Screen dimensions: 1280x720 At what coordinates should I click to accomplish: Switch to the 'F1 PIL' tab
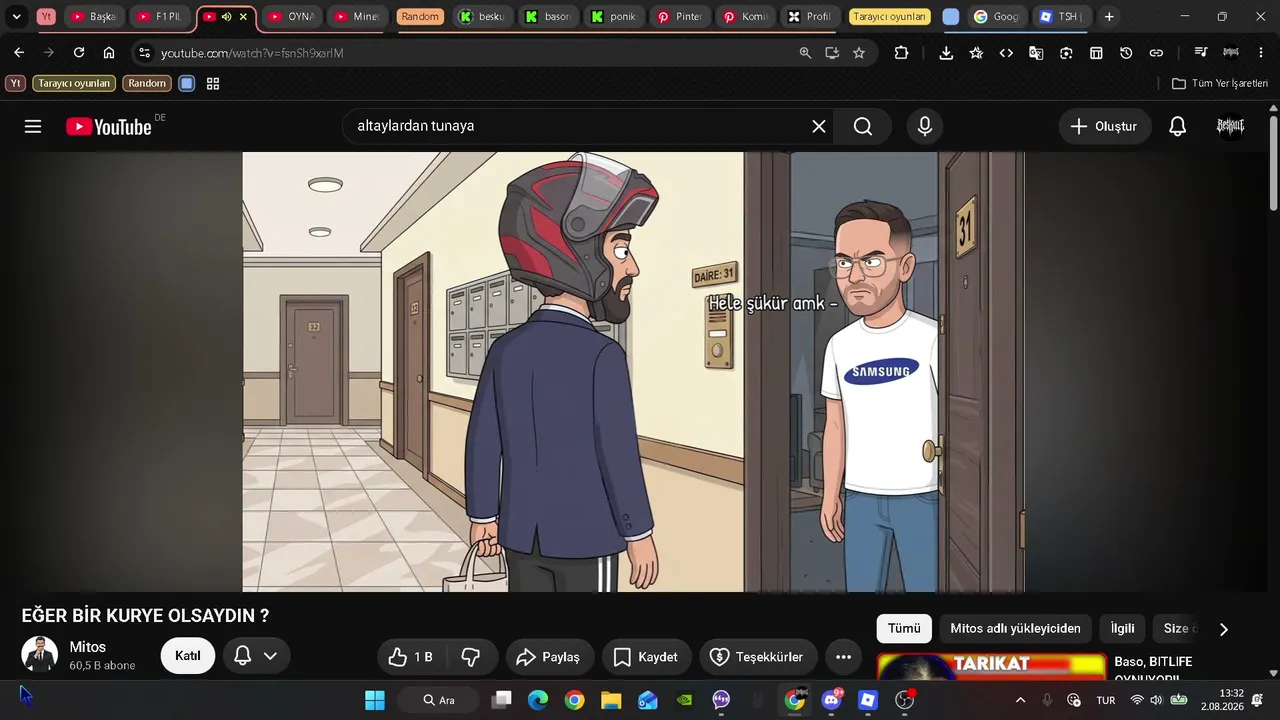point(160,17)
